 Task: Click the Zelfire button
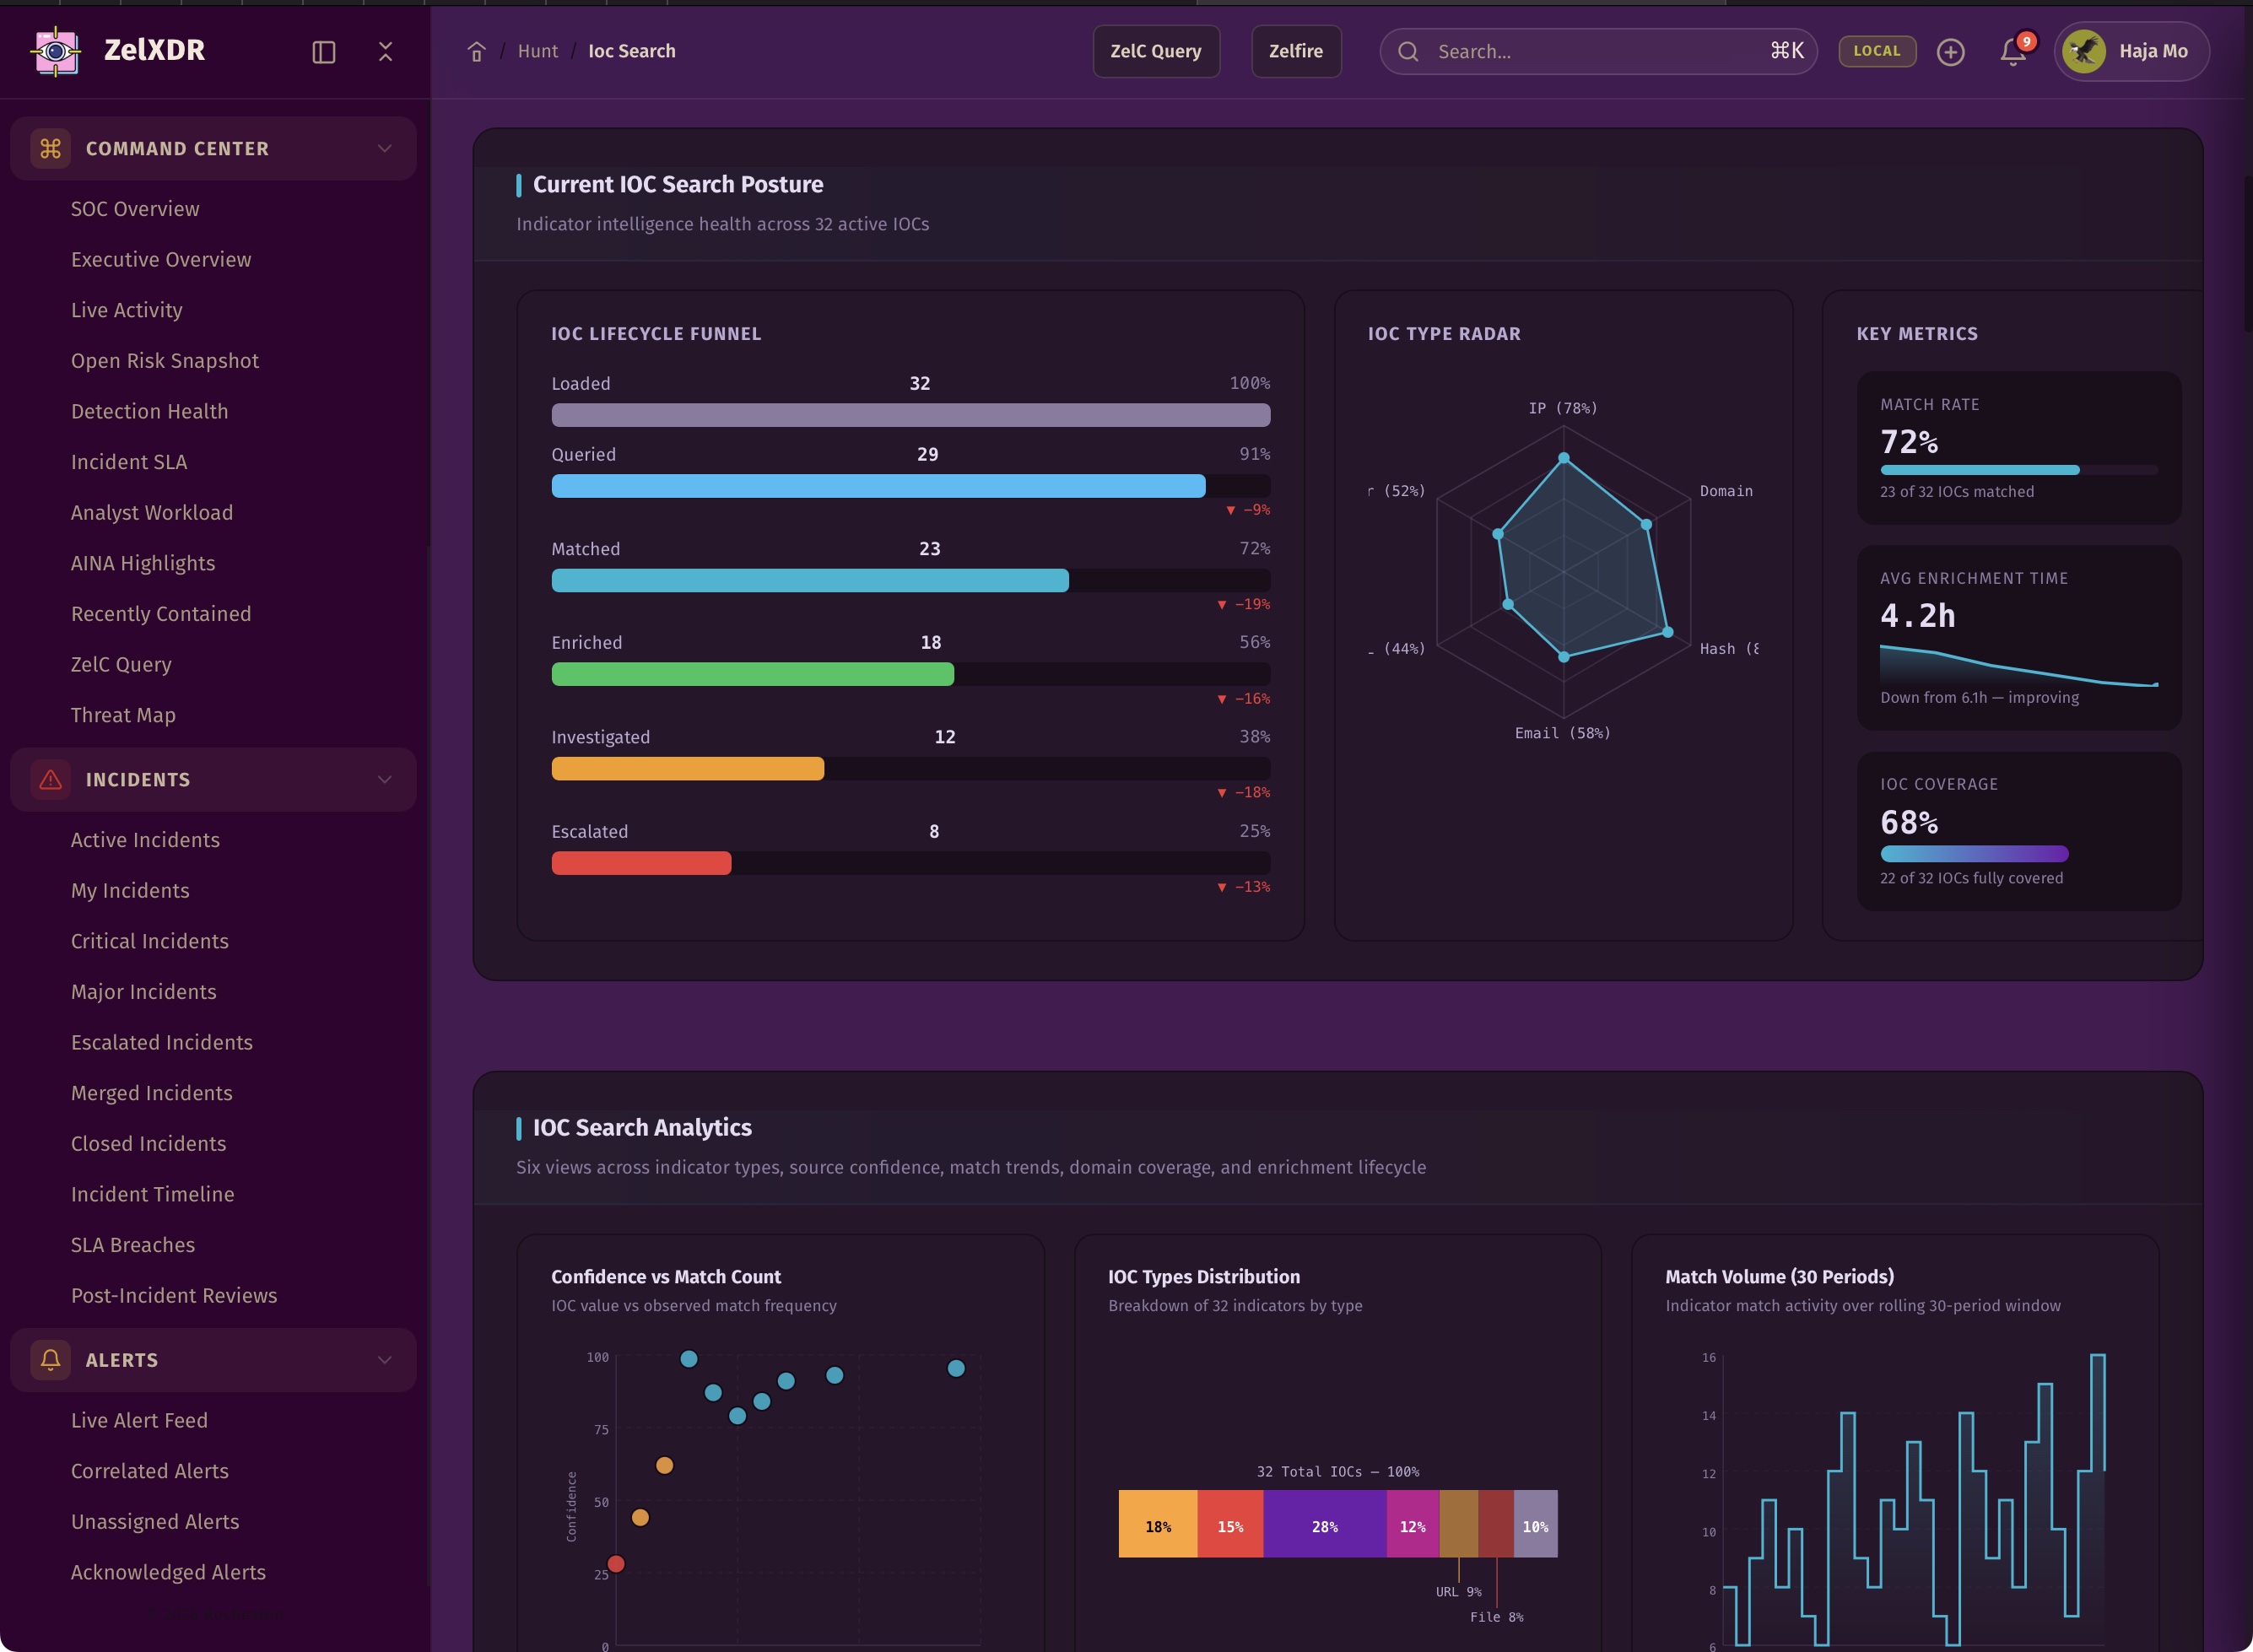coord(1295,51)
